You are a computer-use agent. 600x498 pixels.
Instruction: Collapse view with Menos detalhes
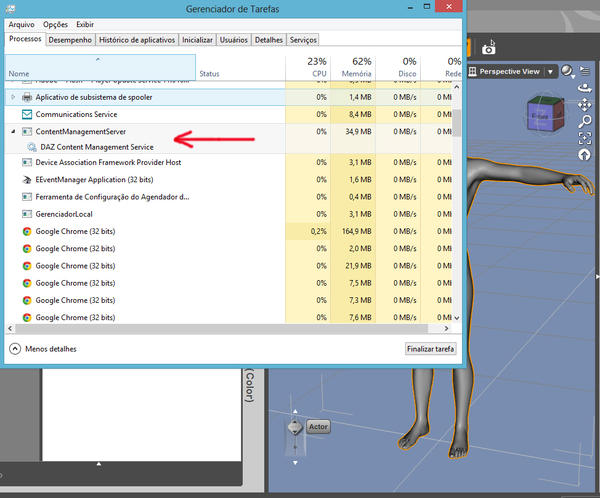(x=42, y=349)
